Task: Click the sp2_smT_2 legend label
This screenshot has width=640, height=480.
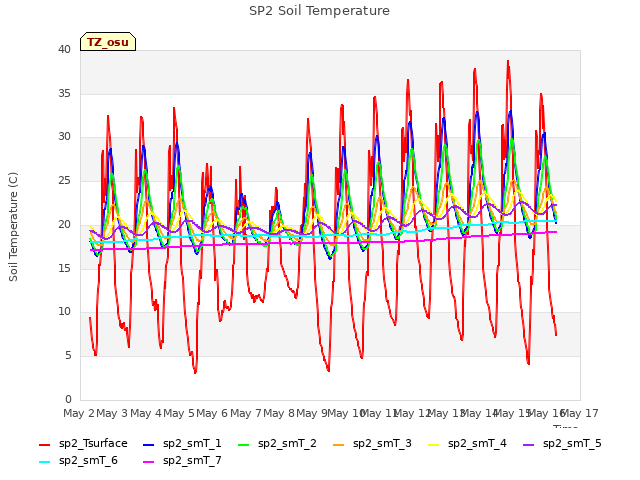Action: pyautogui.click(x=287, y=443)
